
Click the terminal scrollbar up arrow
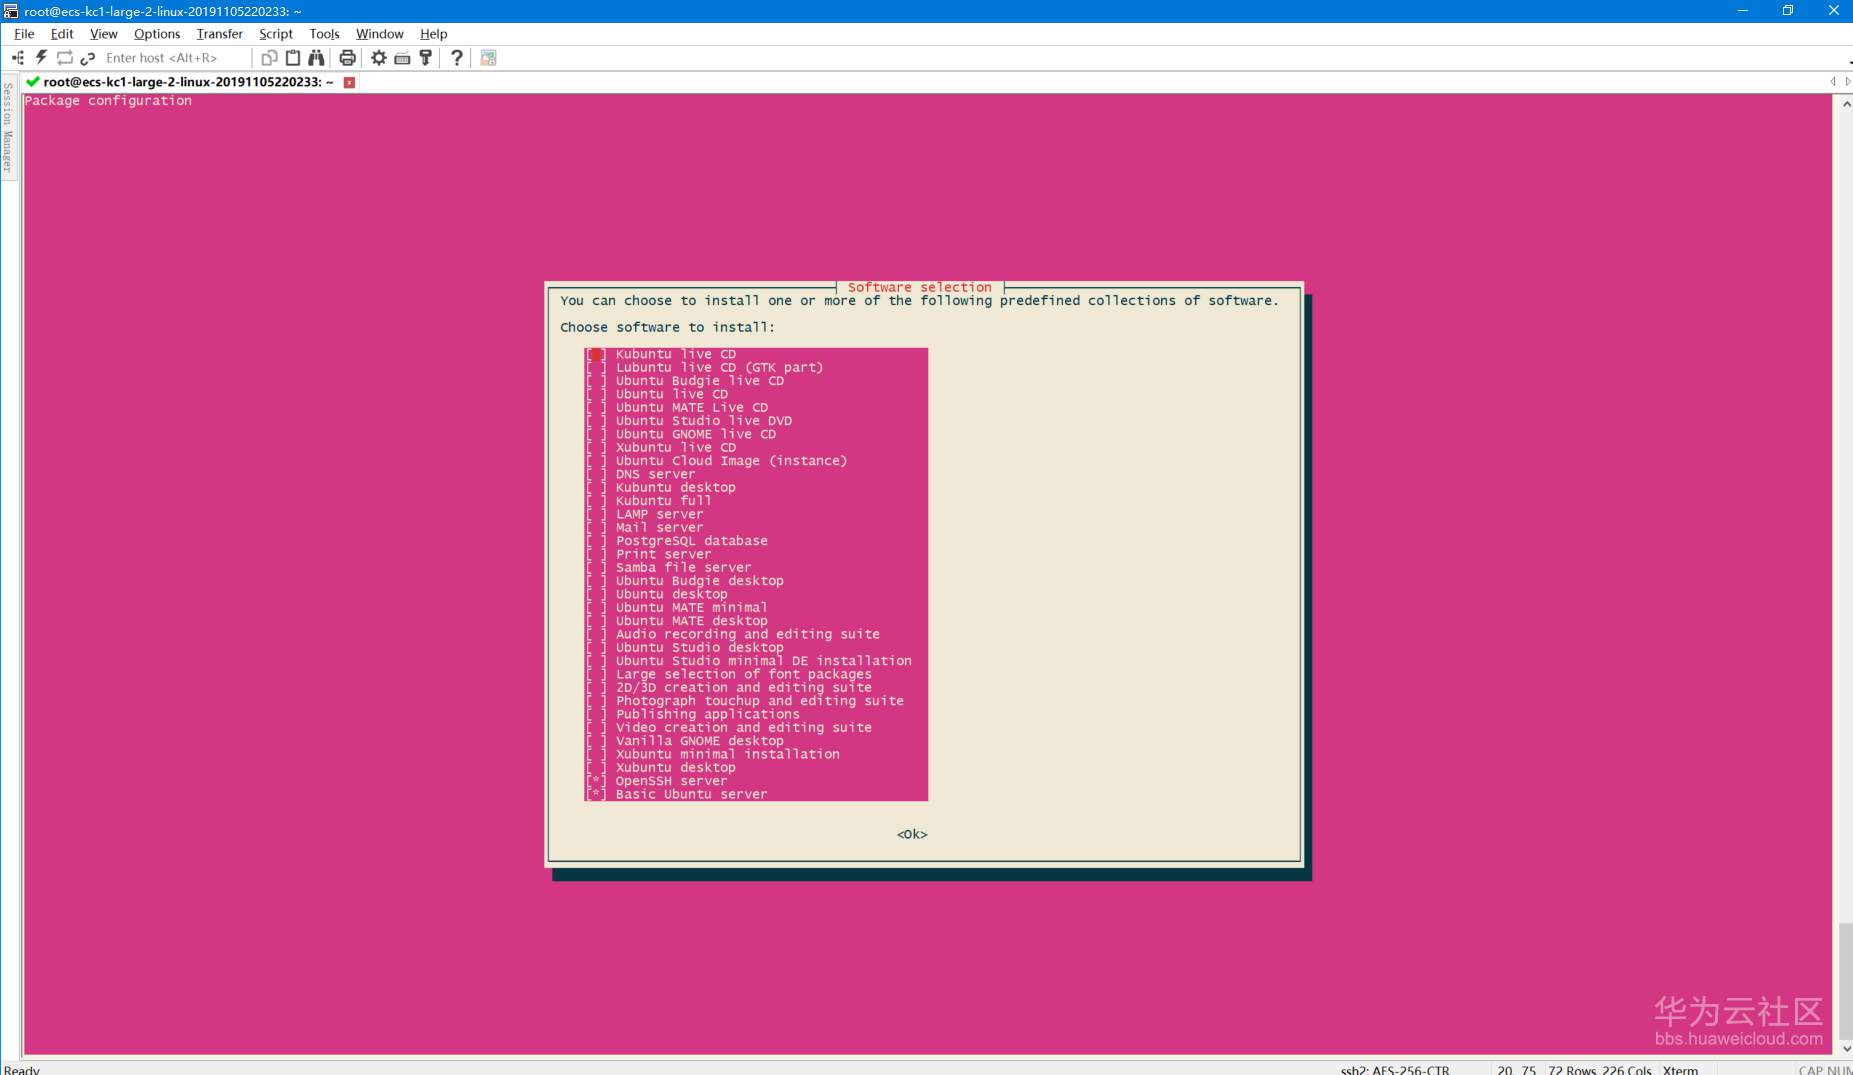click(x=1845, y=103)
